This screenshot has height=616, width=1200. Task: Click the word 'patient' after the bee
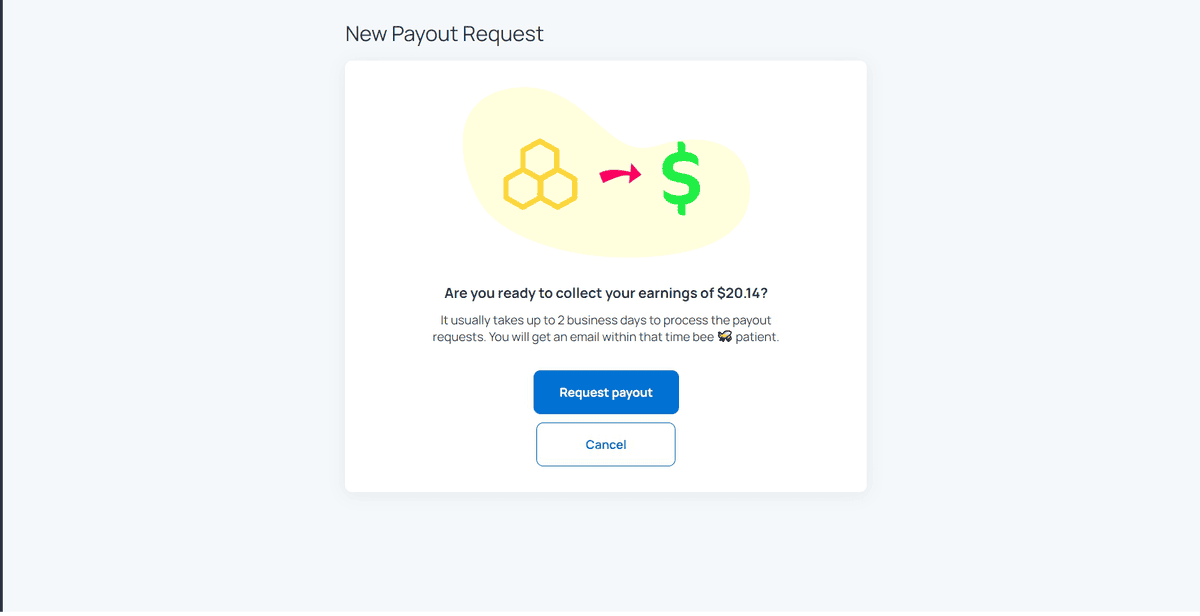click(x=757, y=337)
